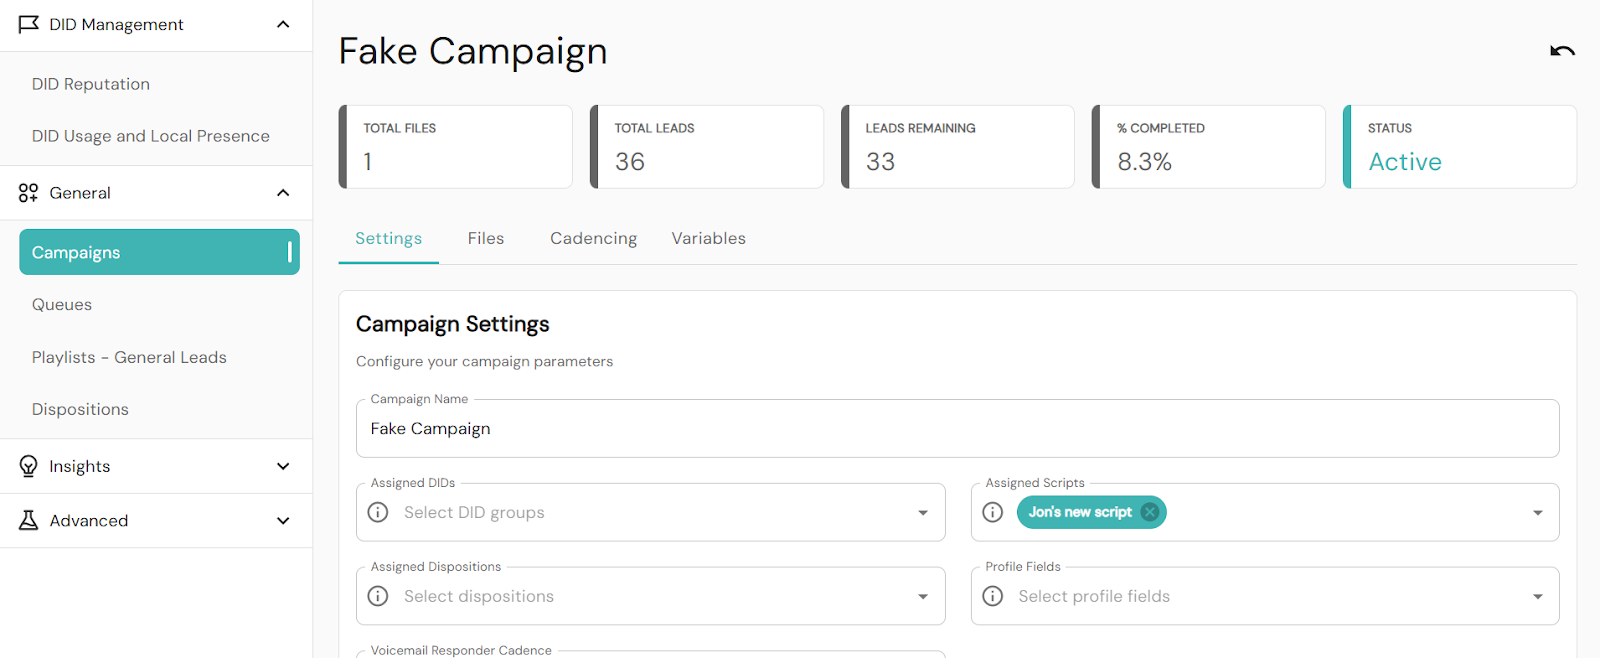The image size is (1600, 658).
Task: Remove the Jon's new script chip
Action: [1150, 512]
